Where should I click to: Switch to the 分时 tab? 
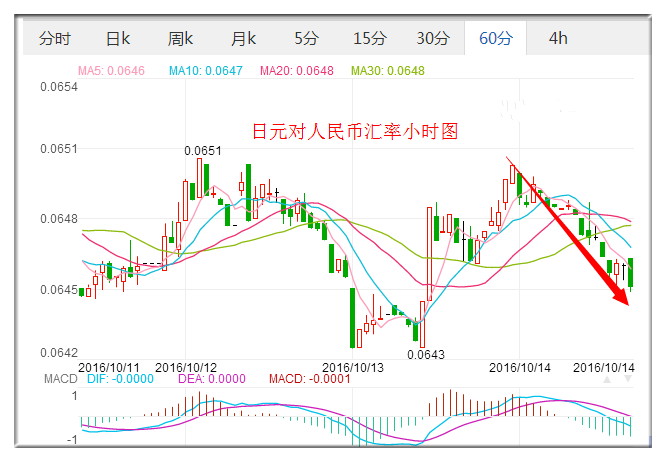55,39
